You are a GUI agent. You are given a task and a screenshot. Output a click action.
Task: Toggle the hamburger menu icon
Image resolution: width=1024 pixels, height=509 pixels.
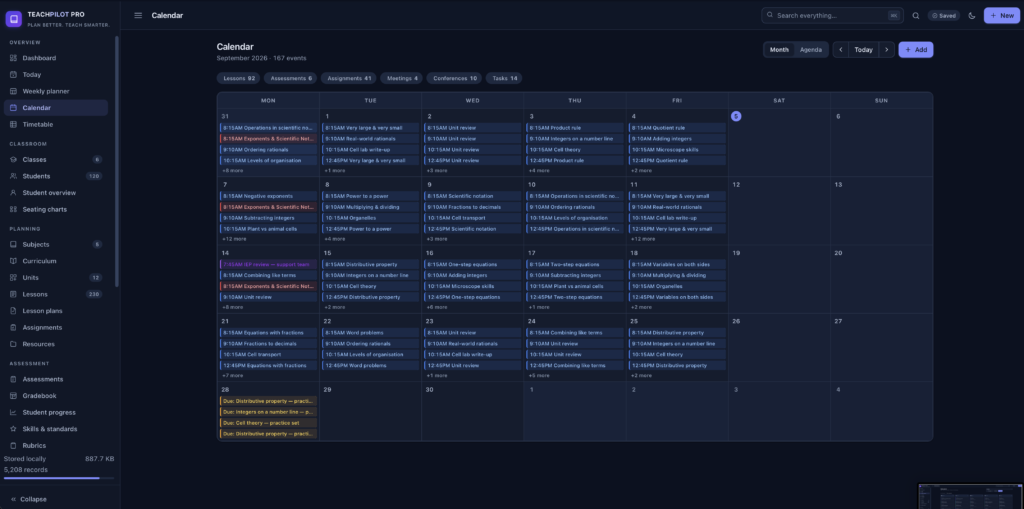pos(138,15)
